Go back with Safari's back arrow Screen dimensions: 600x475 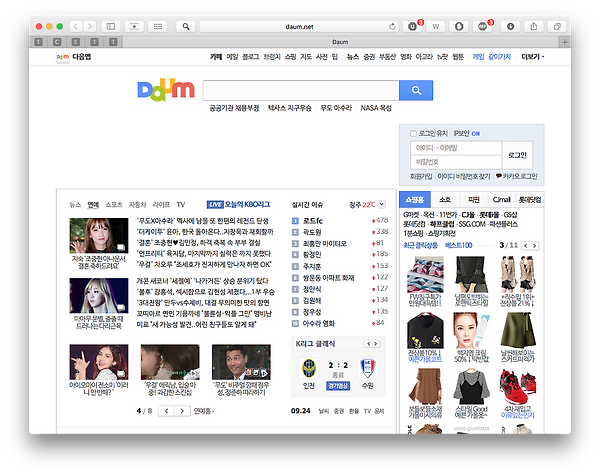click(x=76, y=26)
